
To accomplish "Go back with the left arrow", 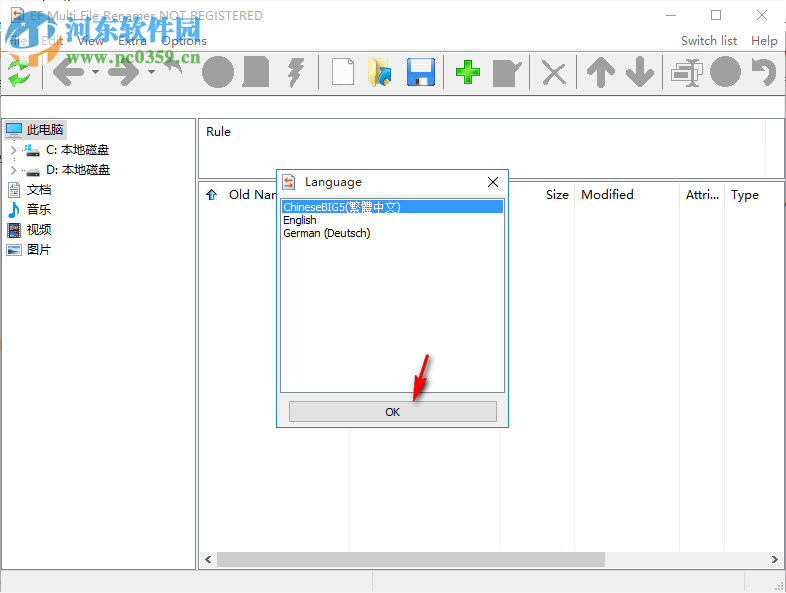I will 68,72.
